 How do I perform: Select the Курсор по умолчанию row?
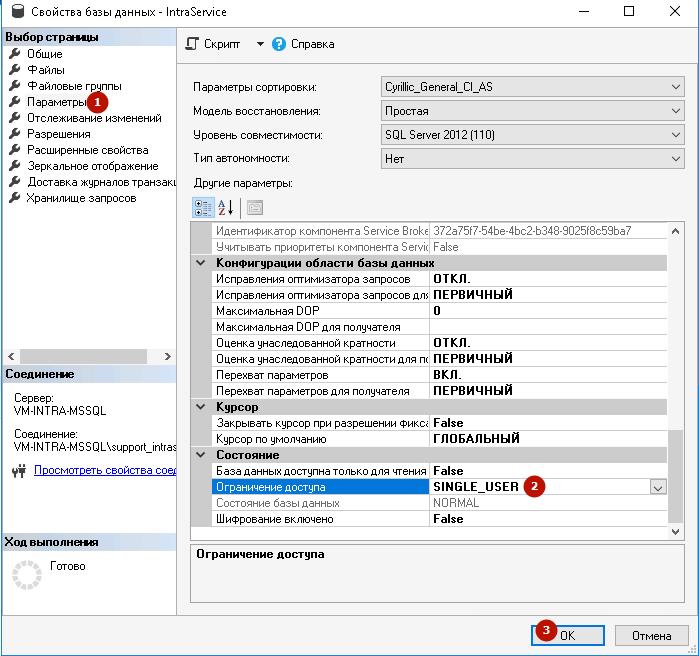439,439
